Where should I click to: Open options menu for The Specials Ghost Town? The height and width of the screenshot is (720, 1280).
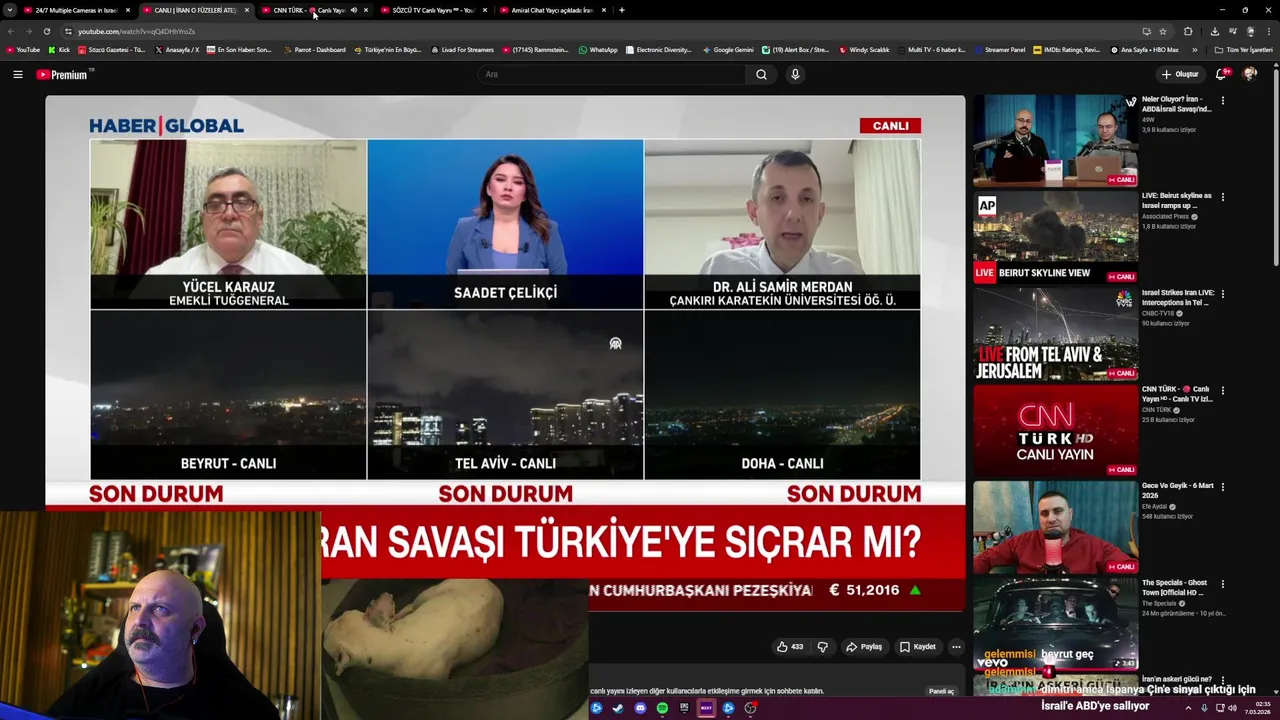click(x=1222, y=584)
